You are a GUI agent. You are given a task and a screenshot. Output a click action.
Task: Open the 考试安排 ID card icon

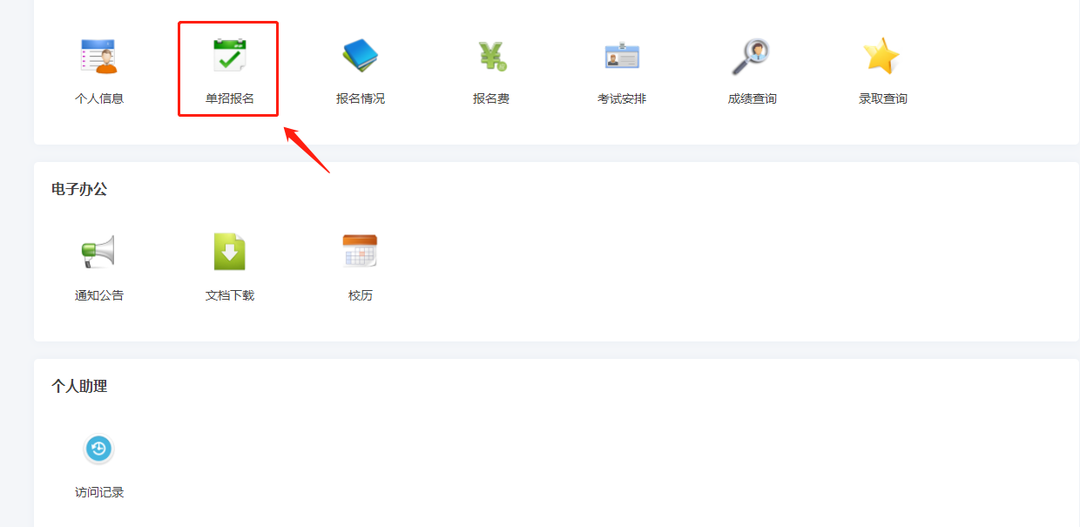(621, 56)
